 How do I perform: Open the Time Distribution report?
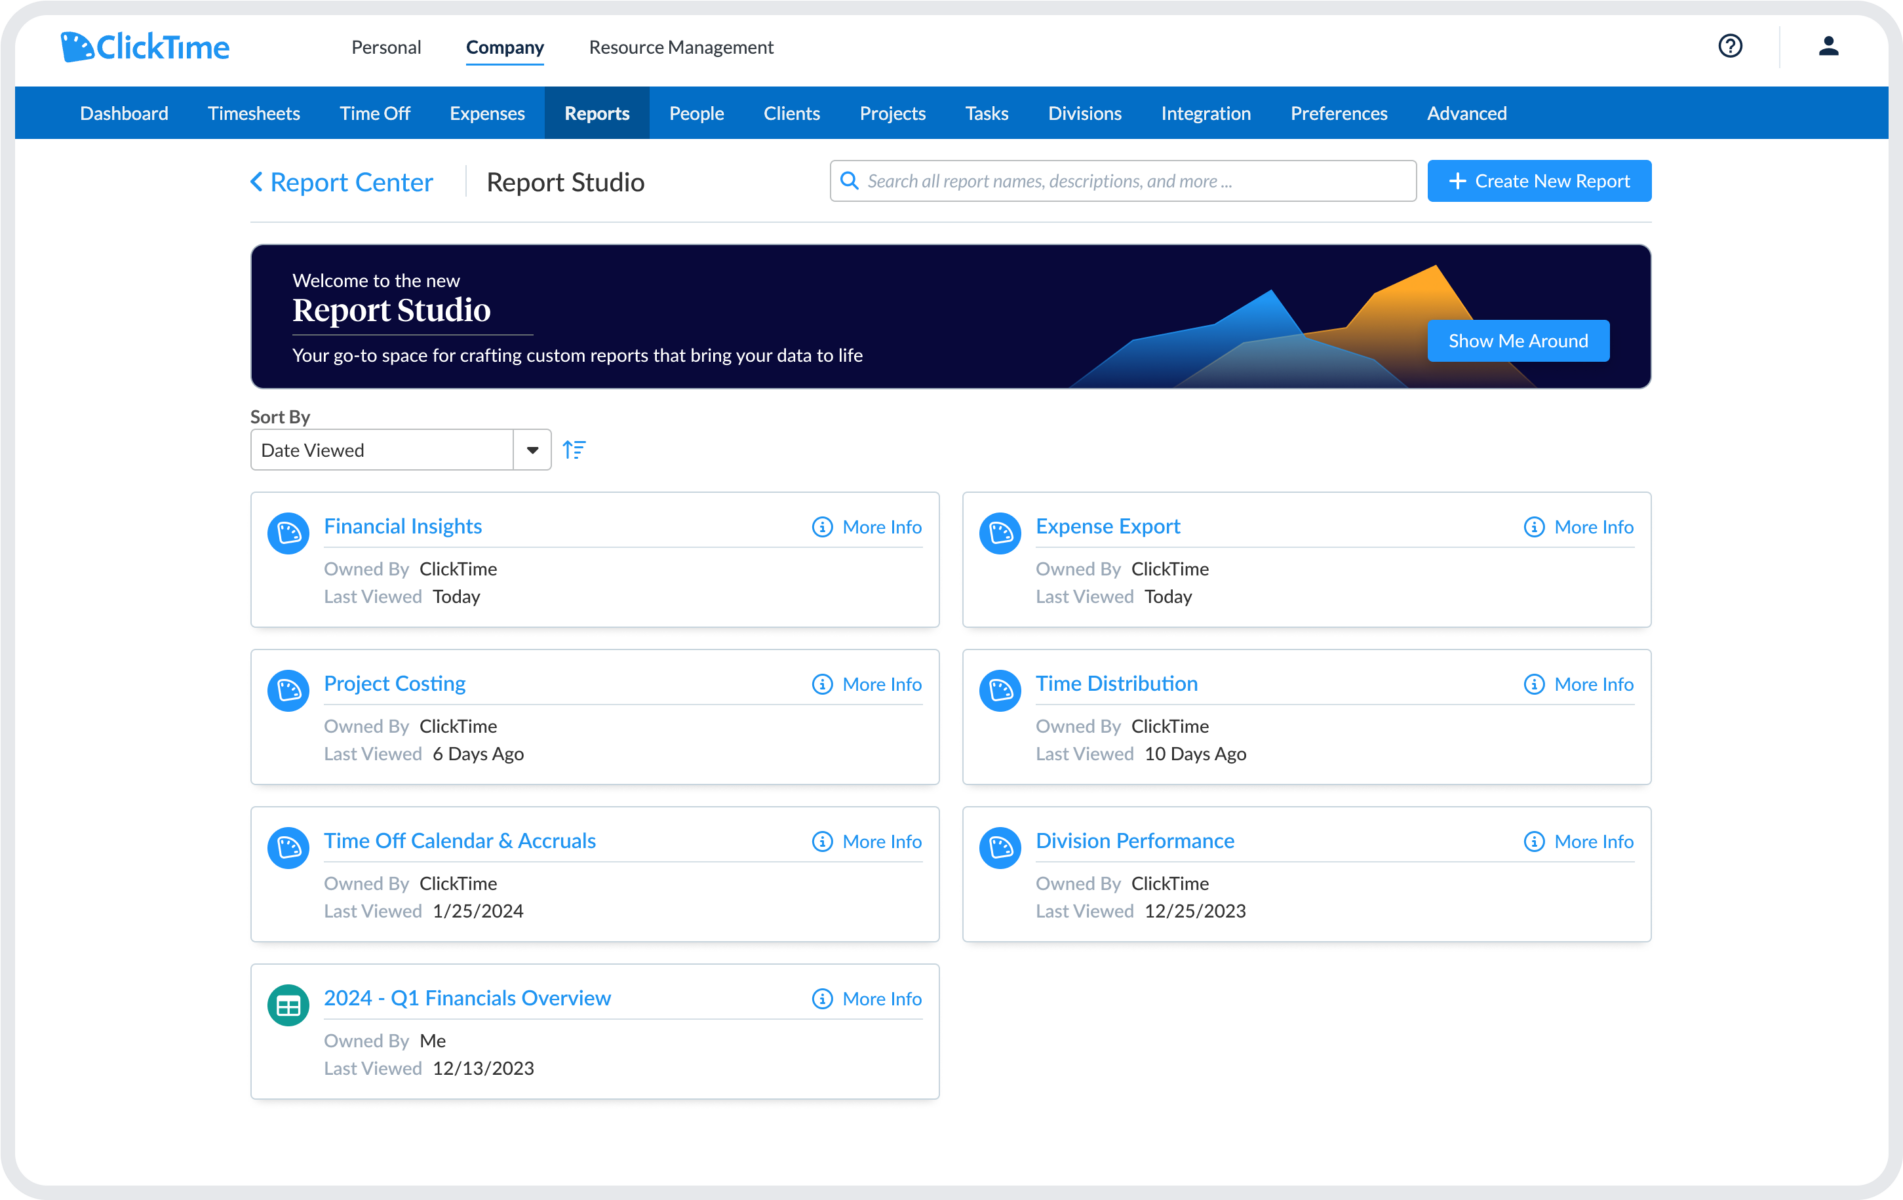point(1117,684)
